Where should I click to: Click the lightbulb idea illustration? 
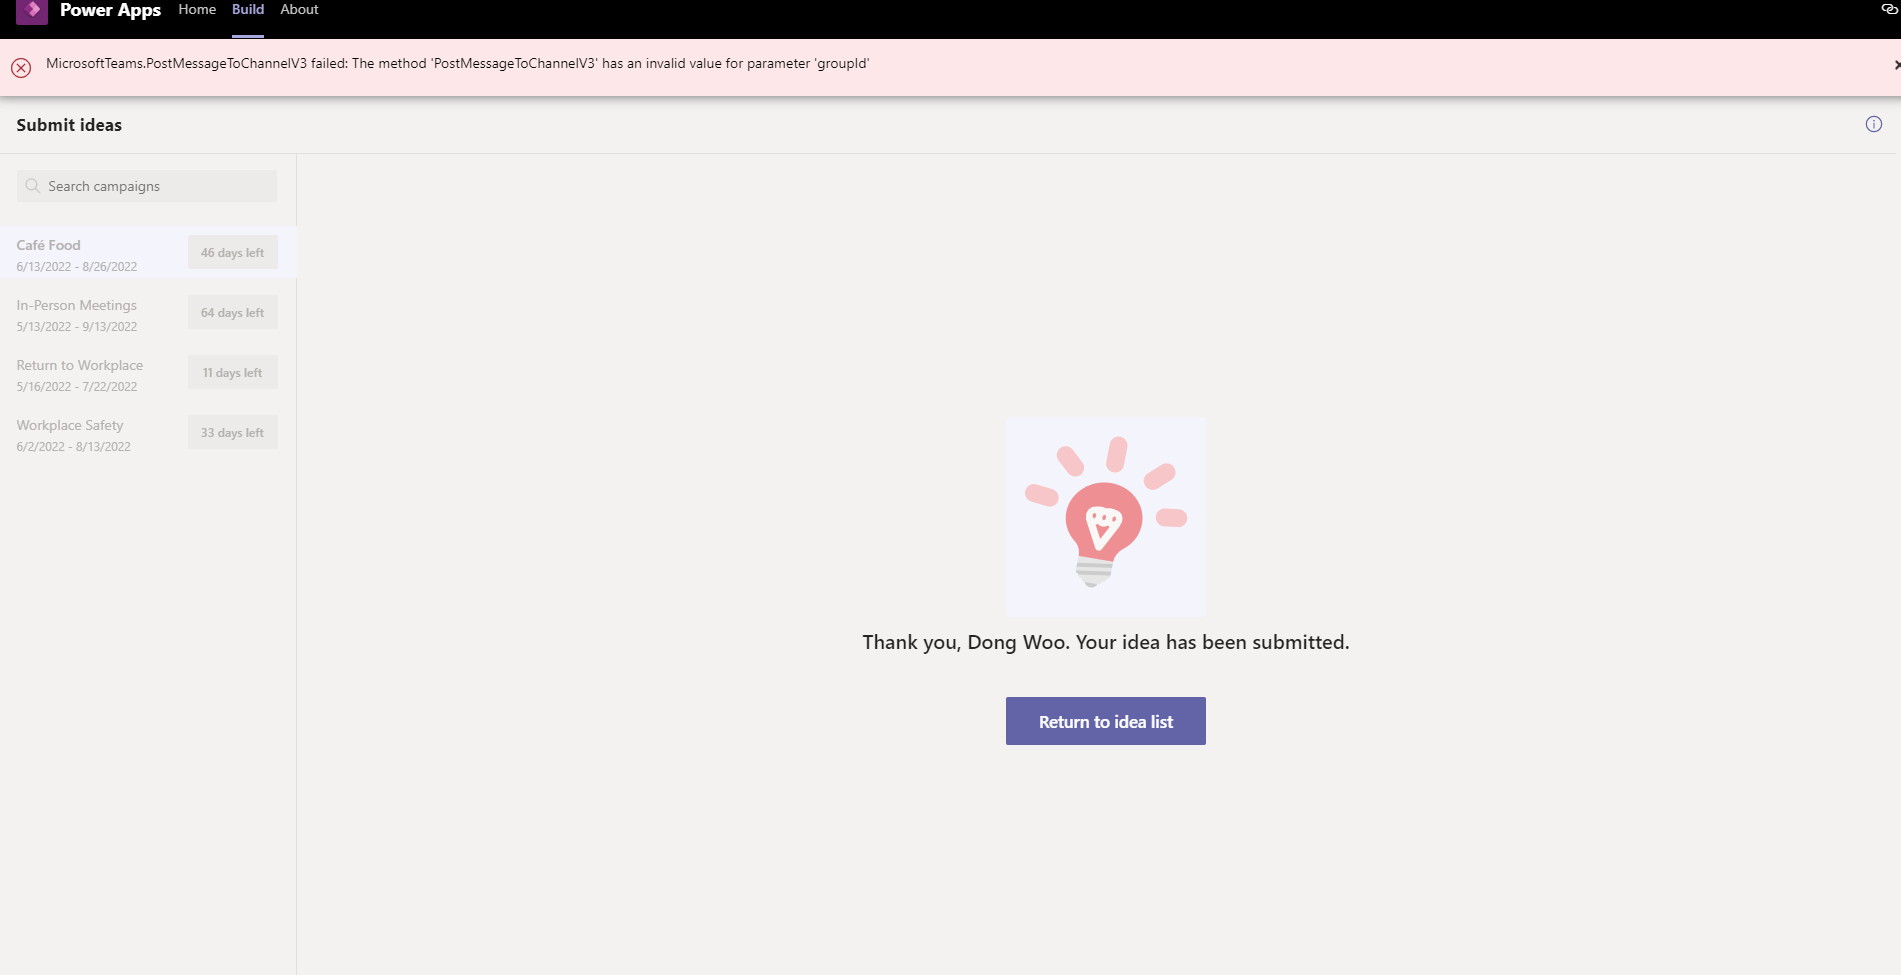point(1104,517)
